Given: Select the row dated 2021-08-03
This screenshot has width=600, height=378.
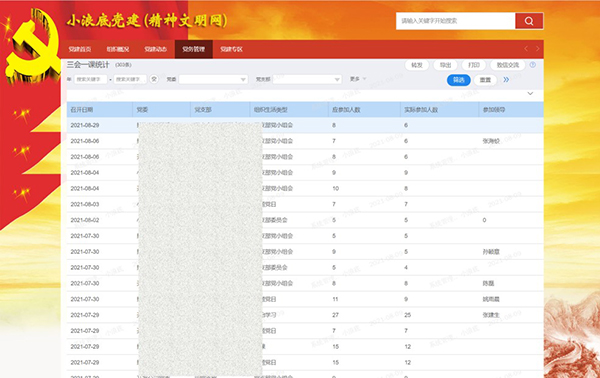Looking at the screenshot, I should click(x=305, y=204).
